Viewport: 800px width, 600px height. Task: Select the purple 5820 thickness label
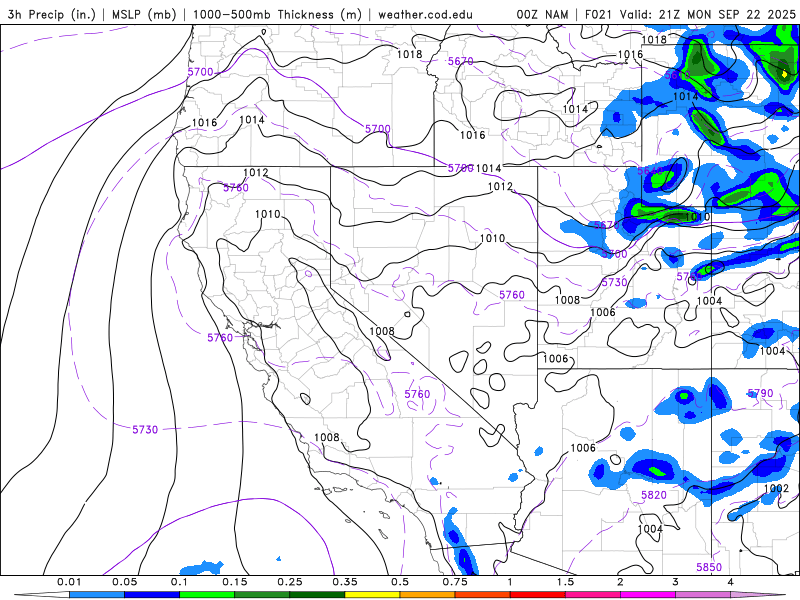(654, 495)
